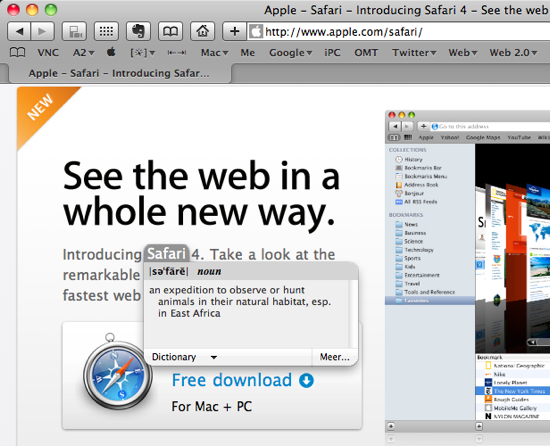Screen dimensions: 550x446
Task: Click the double-arrow resize bookmark
Action: (177, 53)
